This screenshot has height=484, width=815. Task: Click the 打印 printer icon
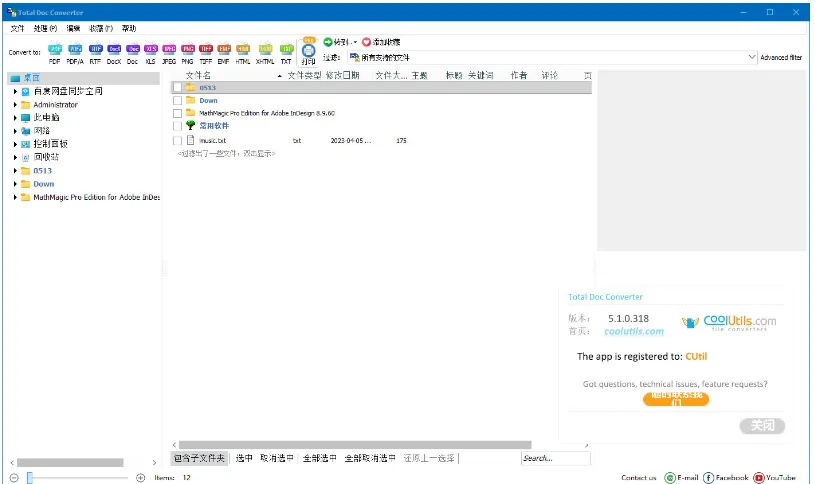[308, 50]
